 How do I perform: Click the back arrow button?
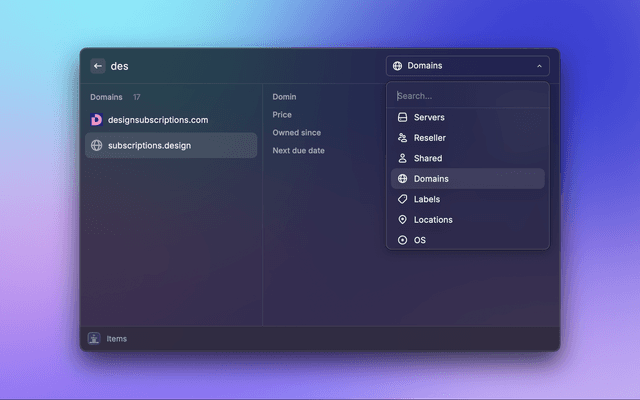[x=98, y=66]
